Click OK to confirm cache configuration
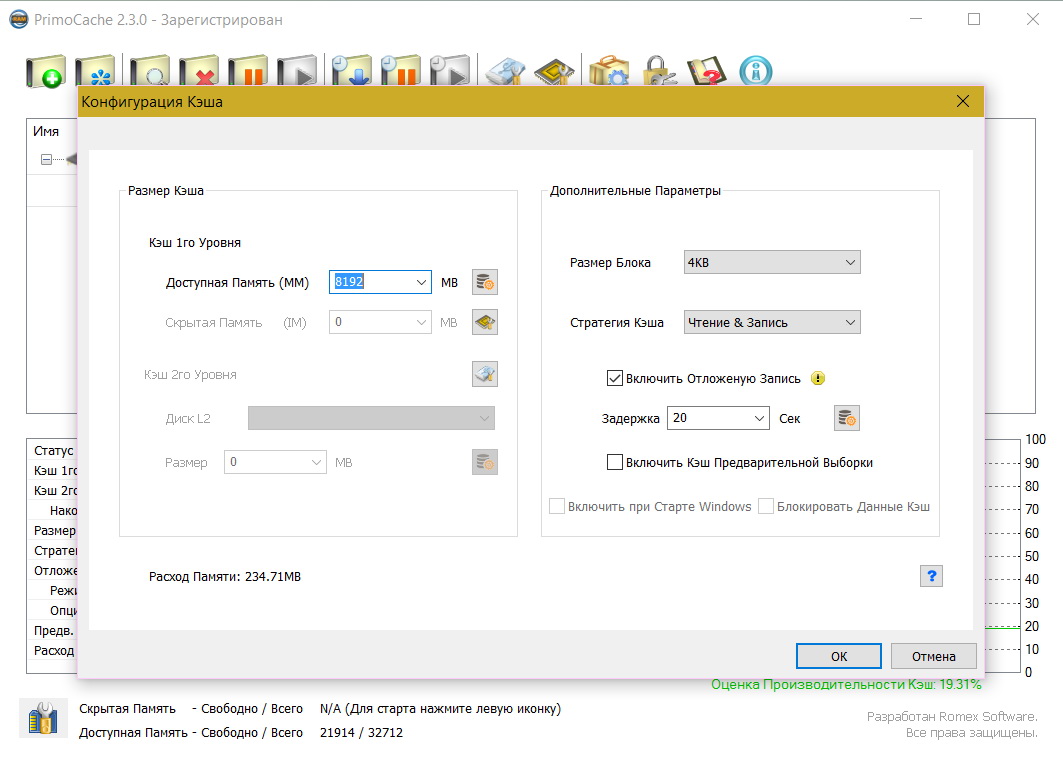This screenshot has height=758, width=1063. [x=839, y=656]
